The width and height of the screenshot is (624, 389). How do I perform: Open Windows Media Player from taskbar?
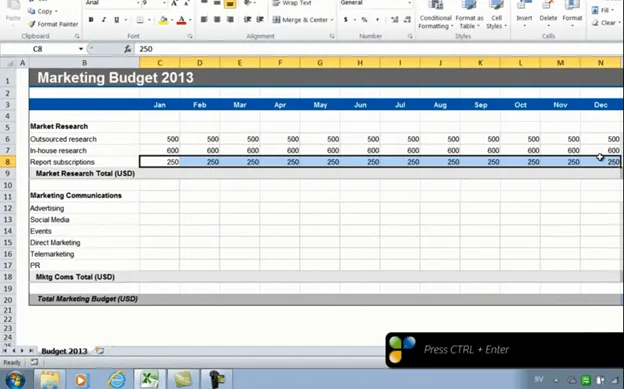[81, 379]
